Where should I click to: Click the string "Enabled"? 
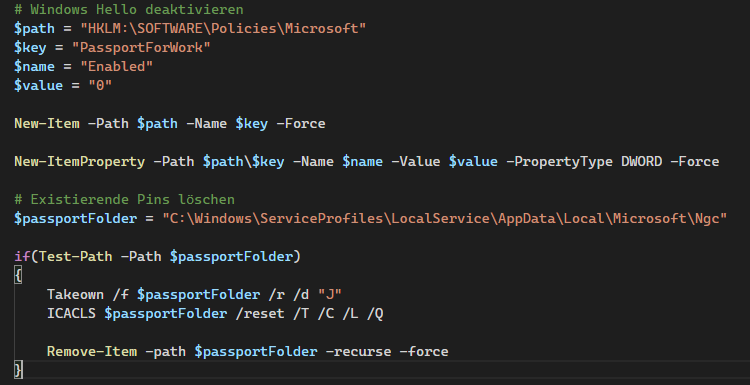(x=116, y=66)
